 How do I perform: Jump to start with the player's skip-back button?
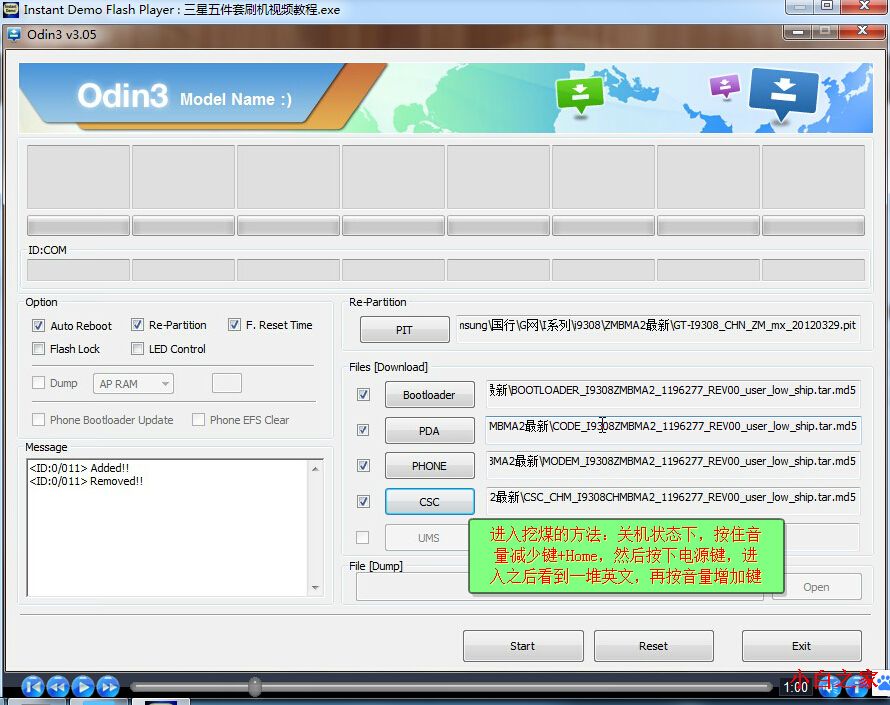[32, 687]
